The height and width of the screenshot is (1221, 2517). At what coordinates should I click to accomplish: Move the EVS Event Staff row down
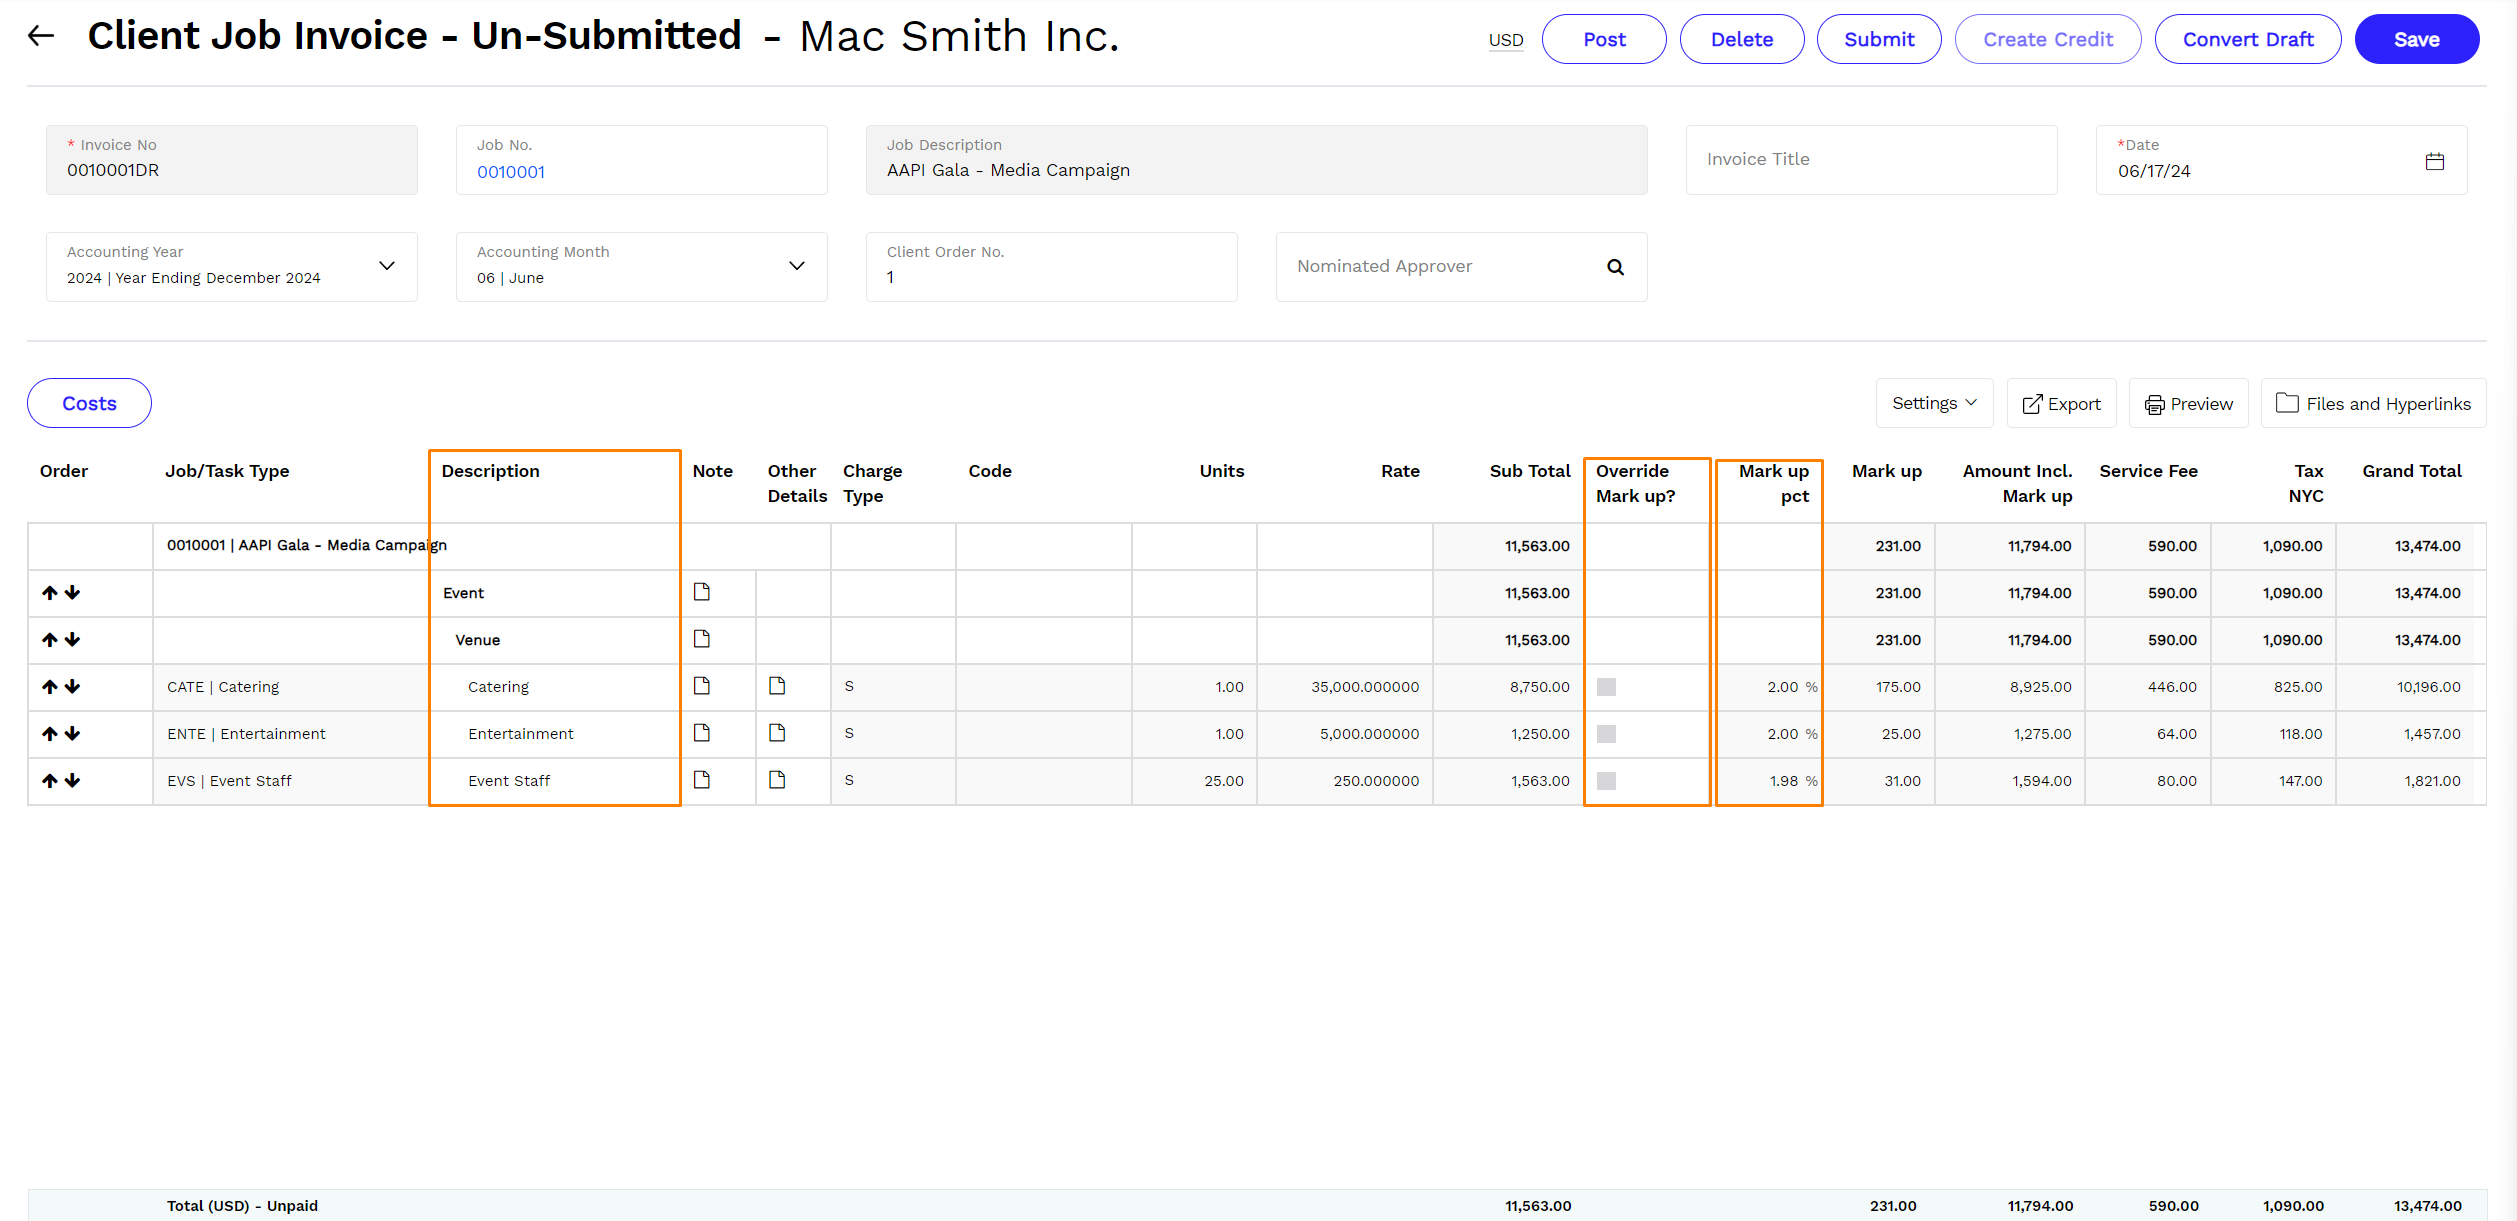(x=72, y=781)
